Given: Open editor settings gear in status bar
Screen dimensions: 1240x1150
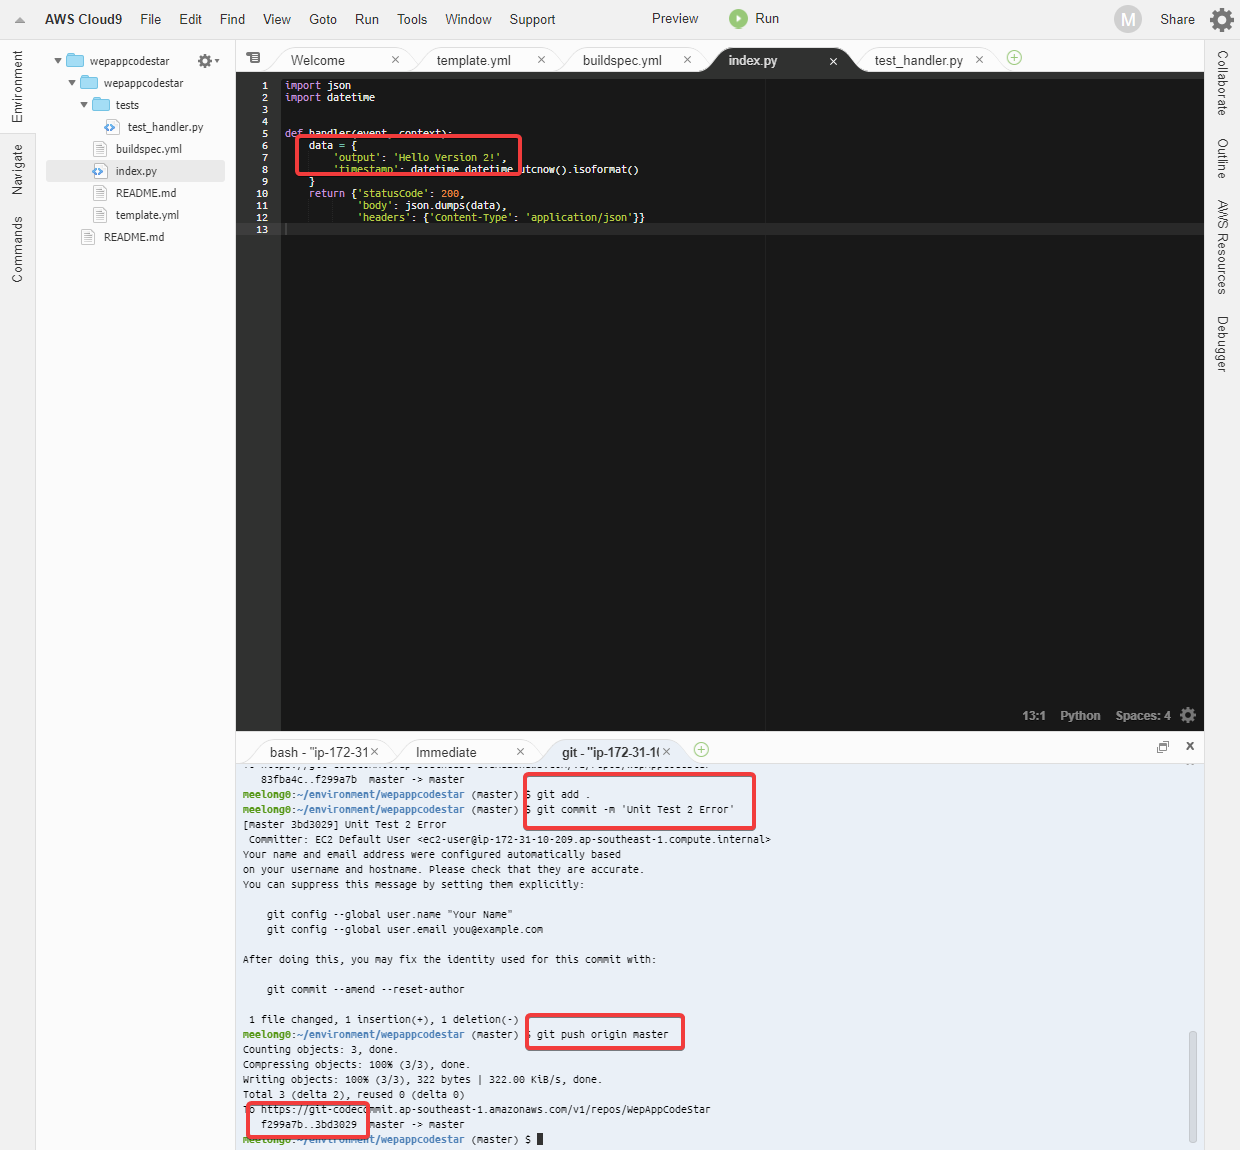Looking at the screenshot, I should click(x=1188, y=715).
